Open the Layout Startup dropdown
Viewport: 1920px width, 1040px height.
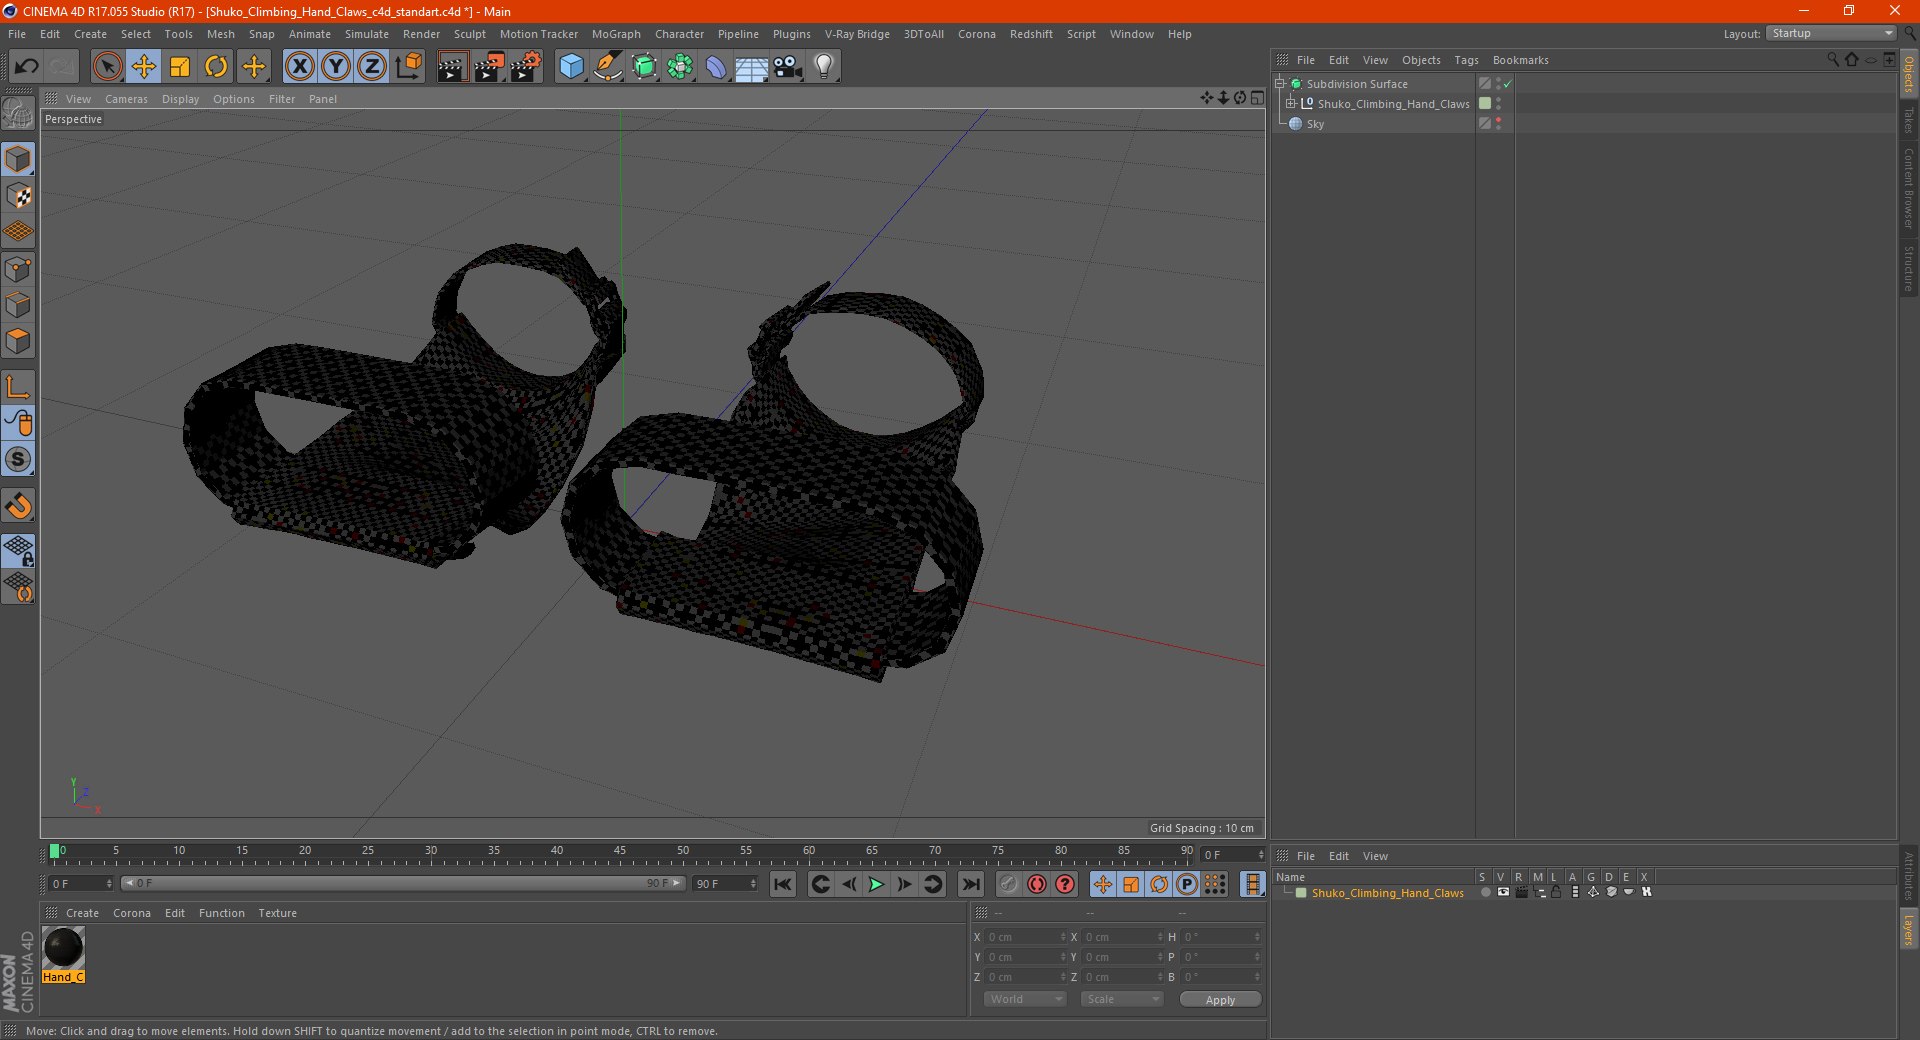[1831, 33]
